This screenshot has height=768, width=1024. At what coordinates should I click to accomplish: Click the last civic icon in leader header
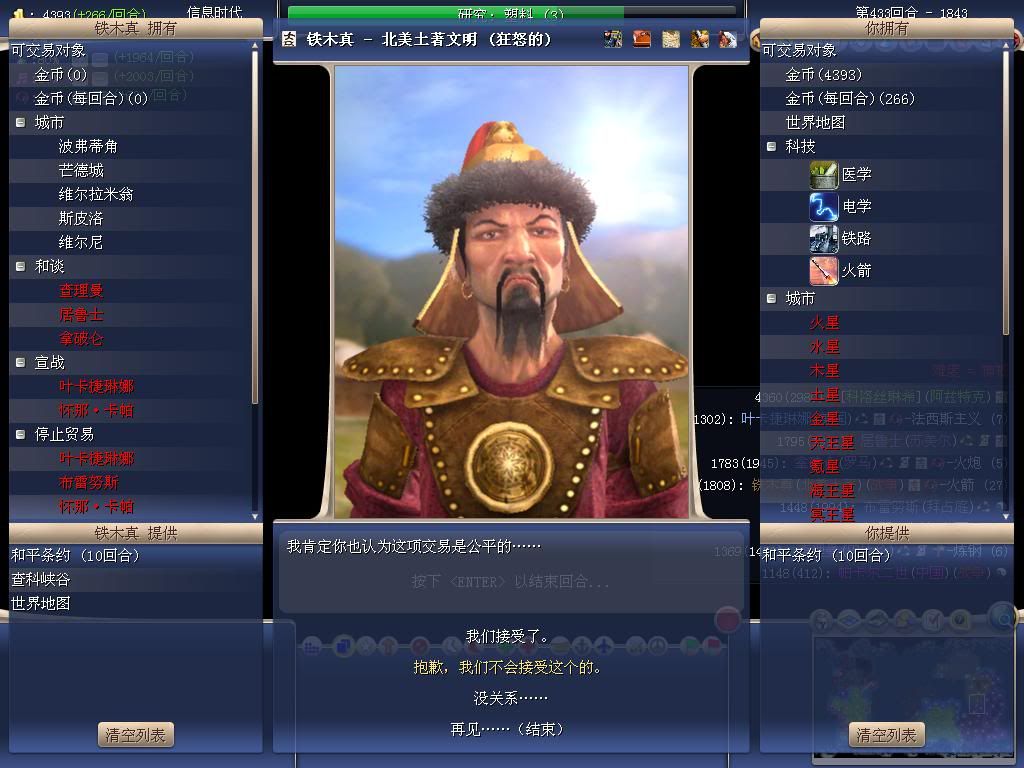pos(728,39)
